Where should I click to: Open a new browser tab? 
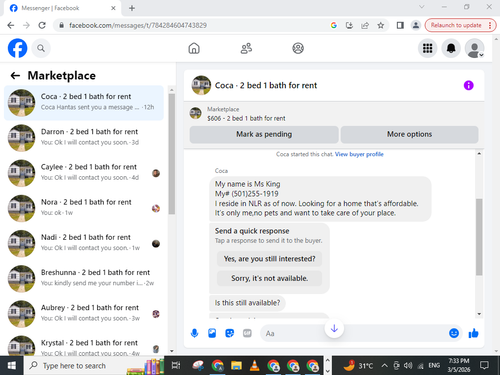pyautogui.click(x=132, y=8)
